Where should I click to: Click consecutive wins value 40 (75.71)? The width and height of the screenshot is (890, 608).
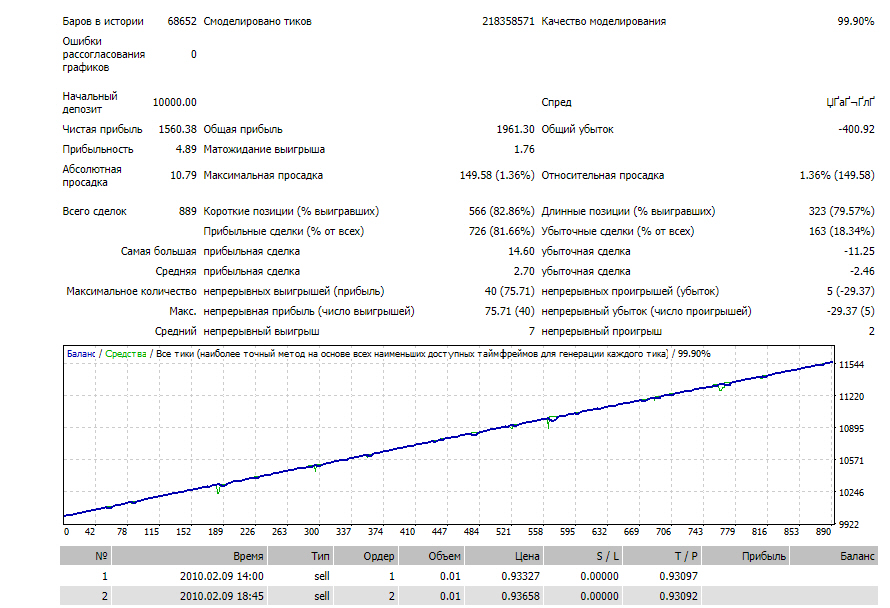(509, 291)
